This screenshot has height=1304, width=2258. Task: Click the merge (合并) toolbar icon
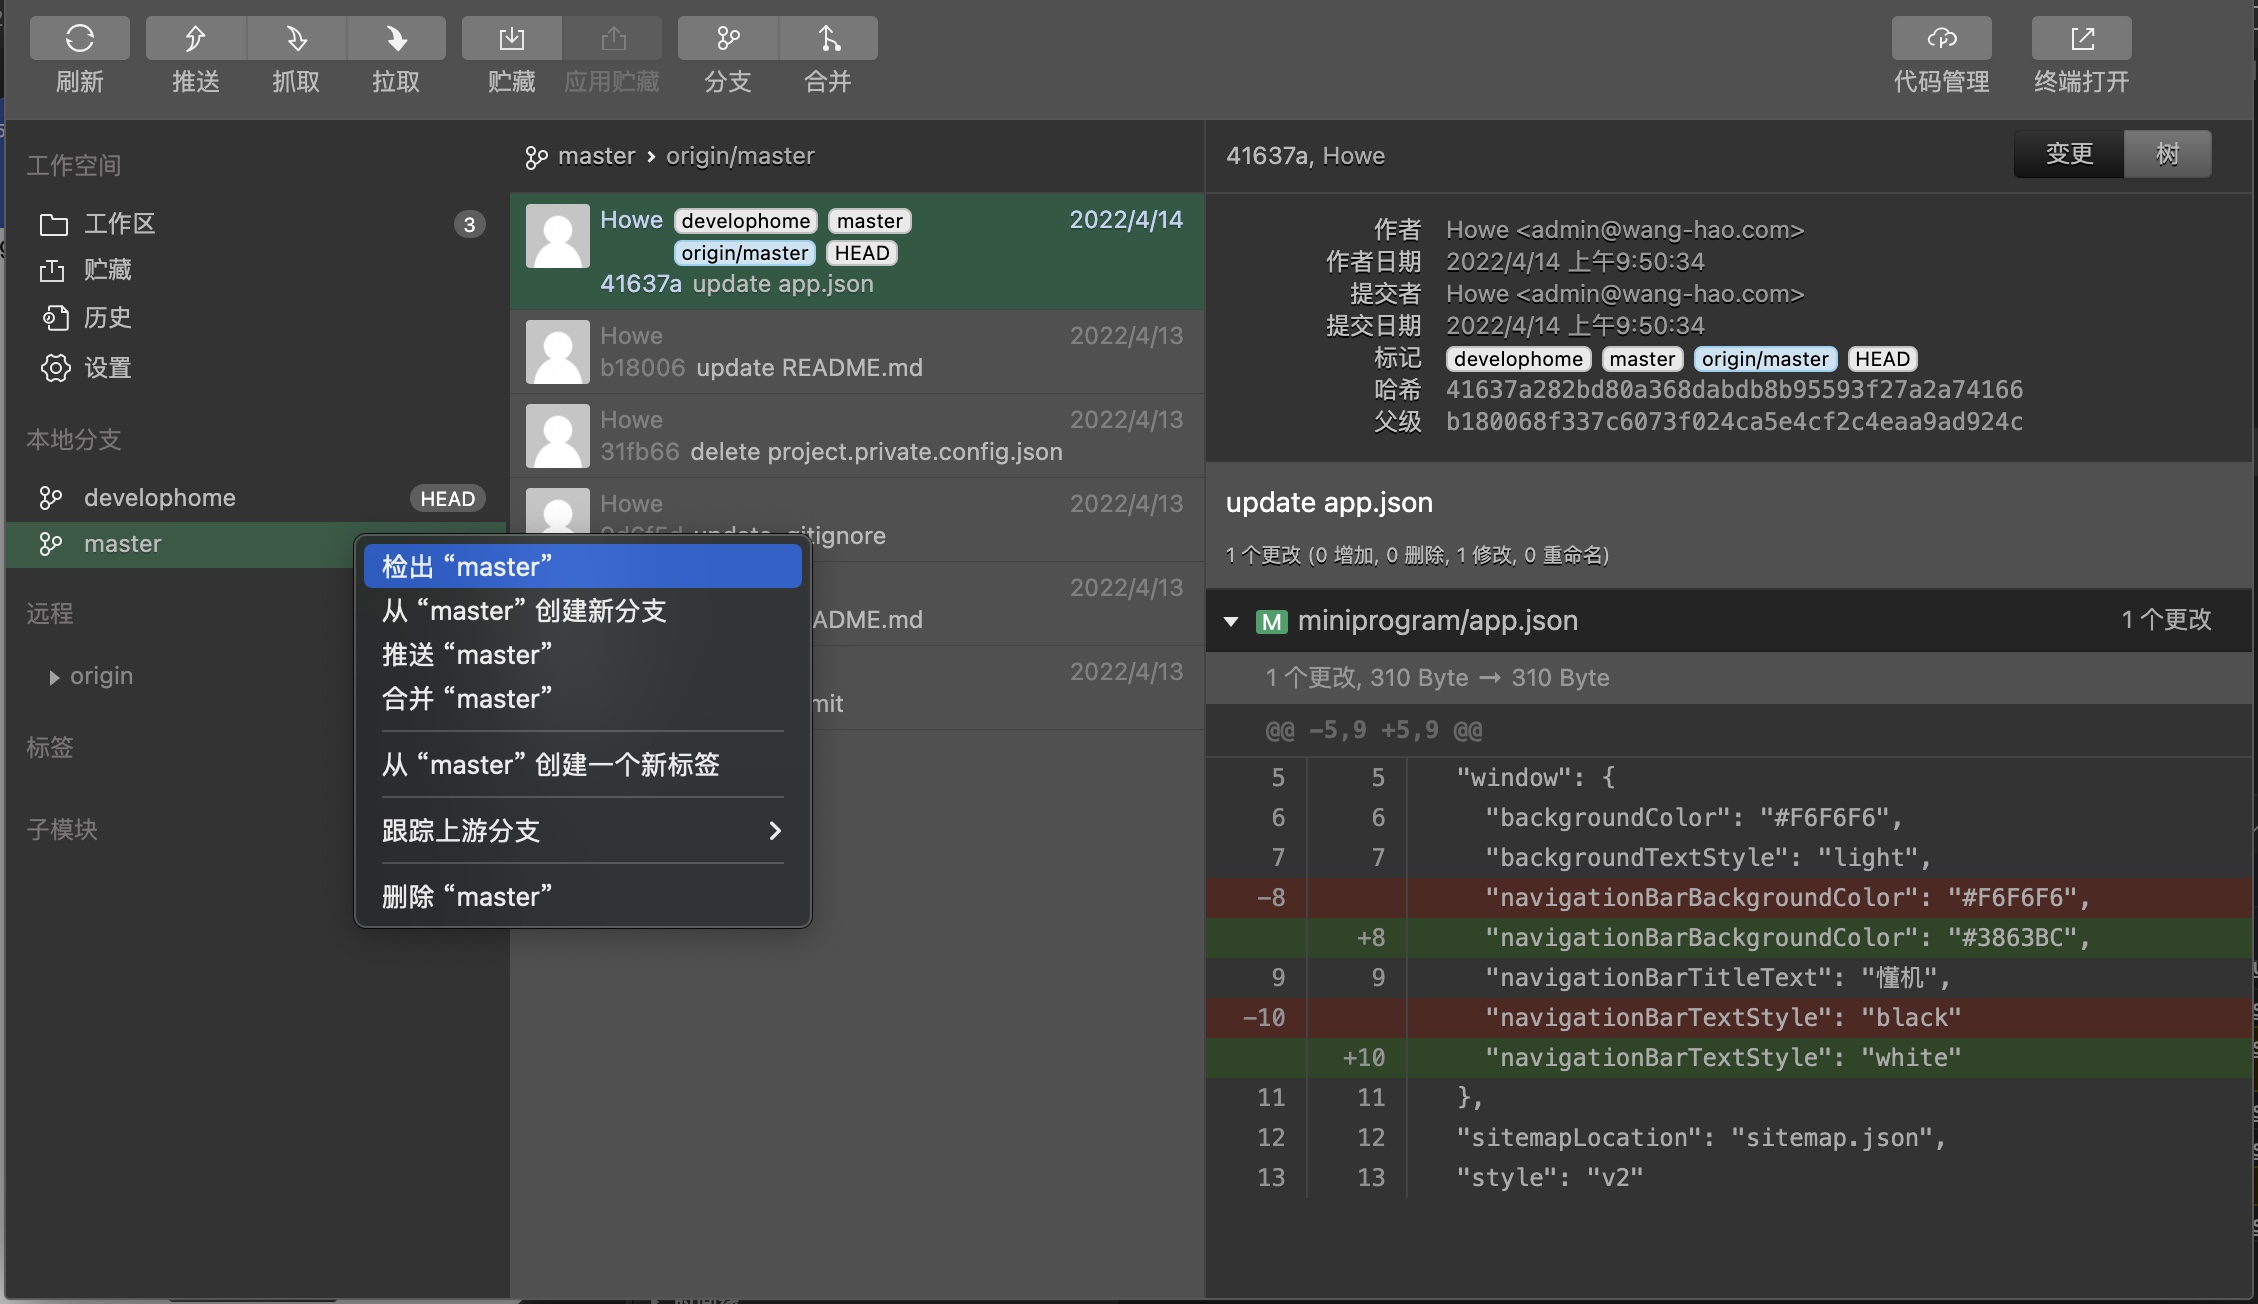[828, 38]
